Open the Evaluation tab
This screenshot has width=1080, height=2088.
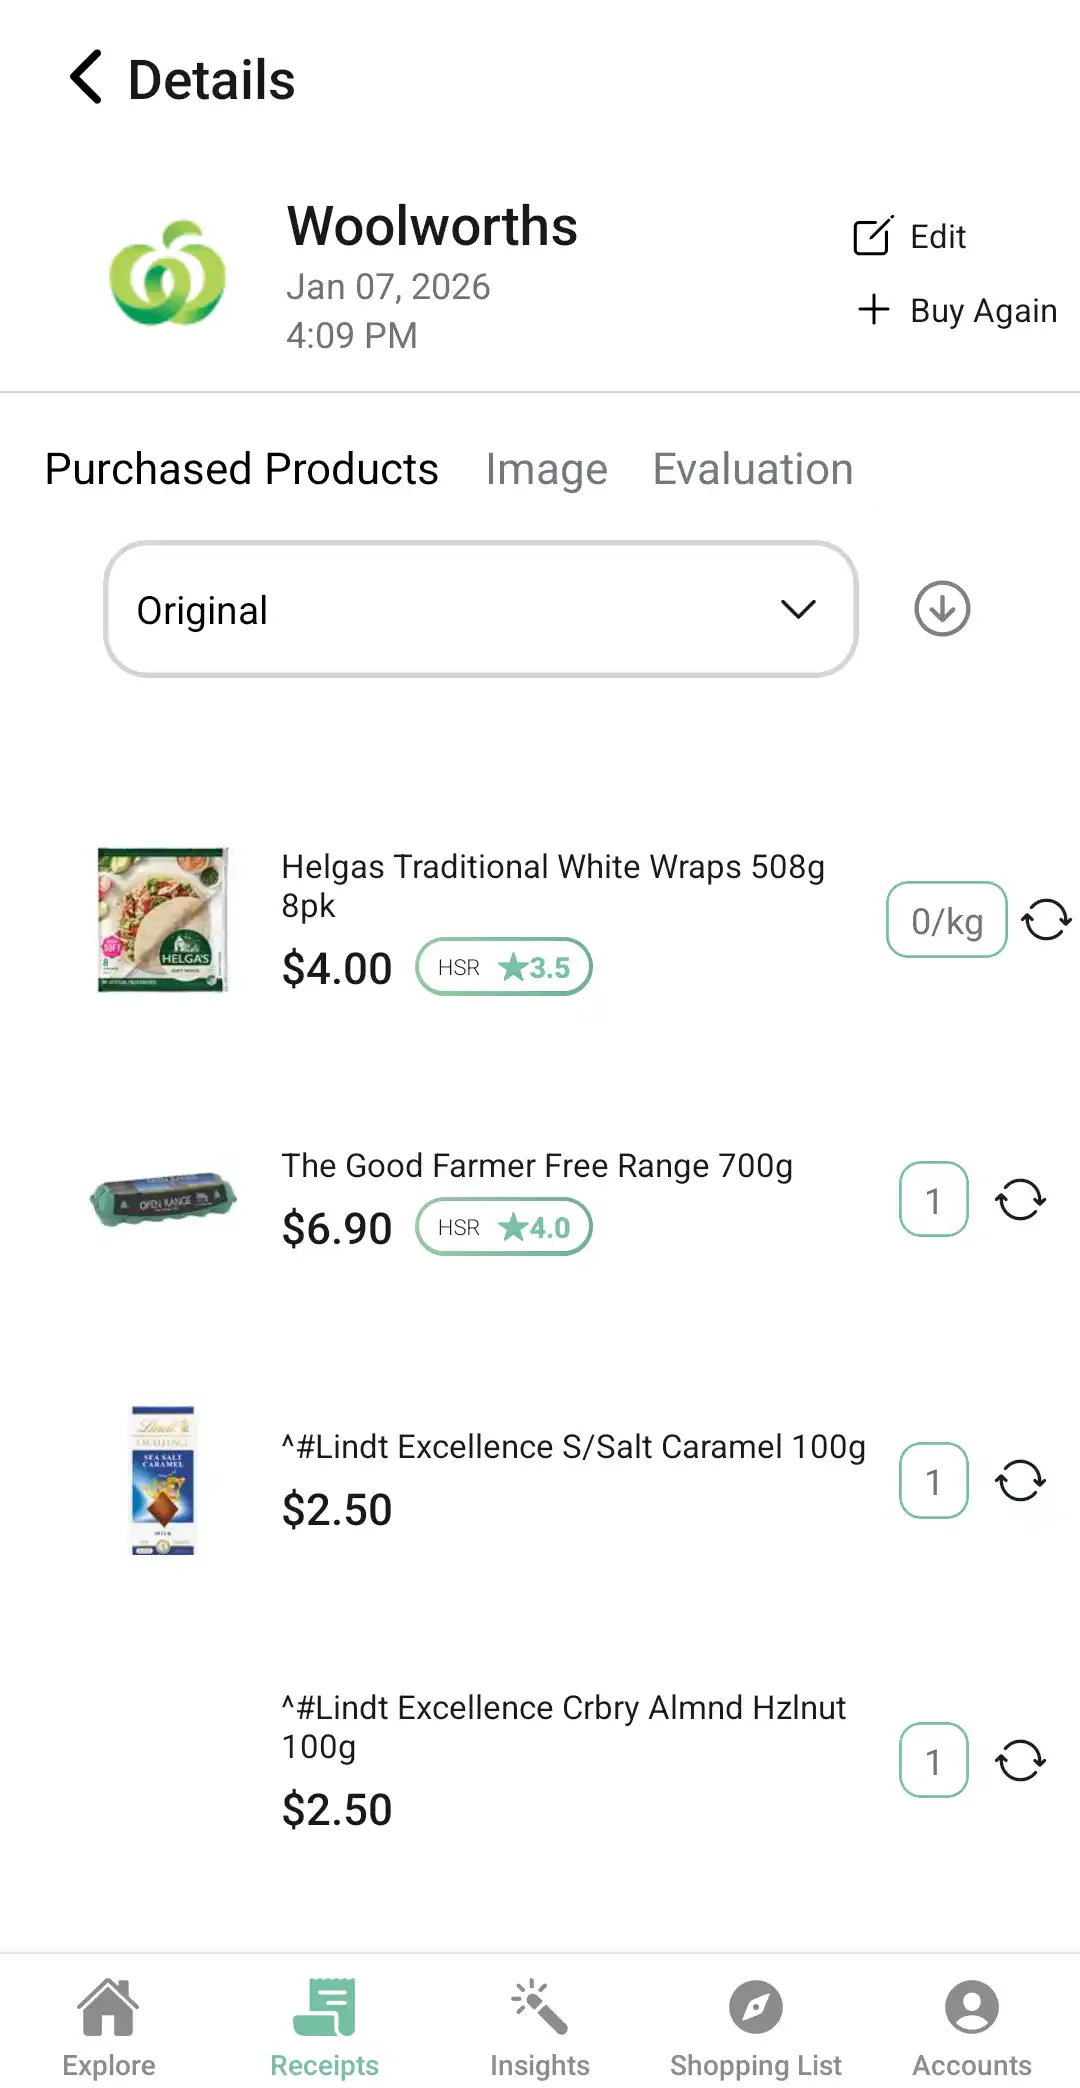[x=752, y=470]
